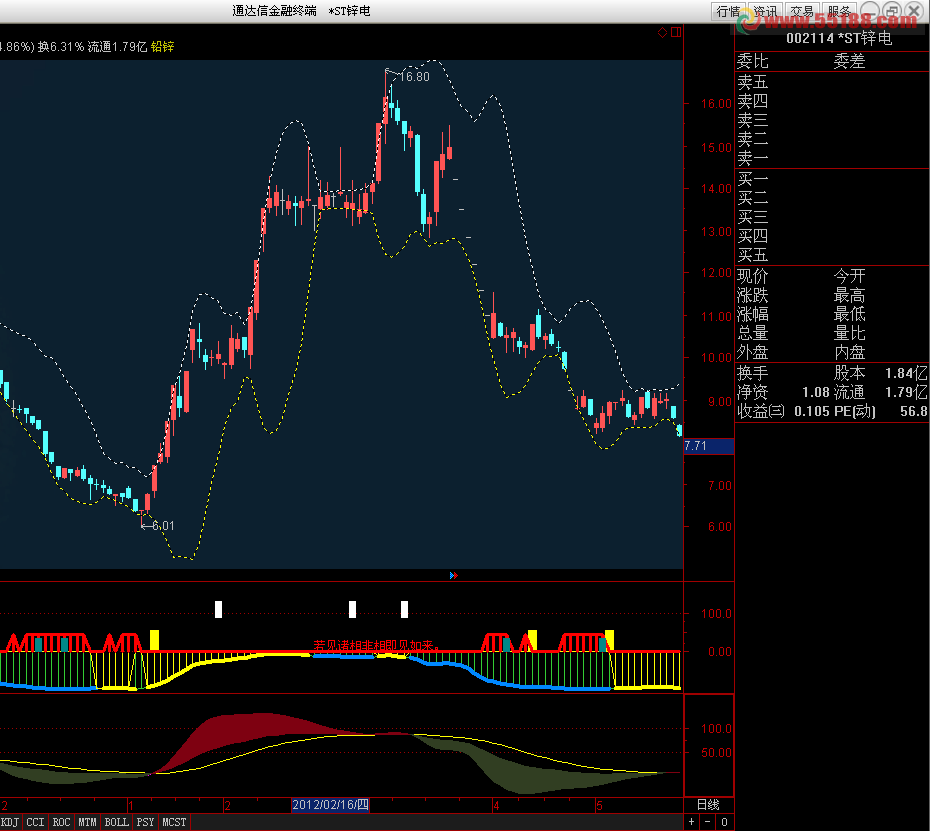Click the 7.71 current price tag
This screenshot has width=930, height=831.
click(x=709, y=446)
